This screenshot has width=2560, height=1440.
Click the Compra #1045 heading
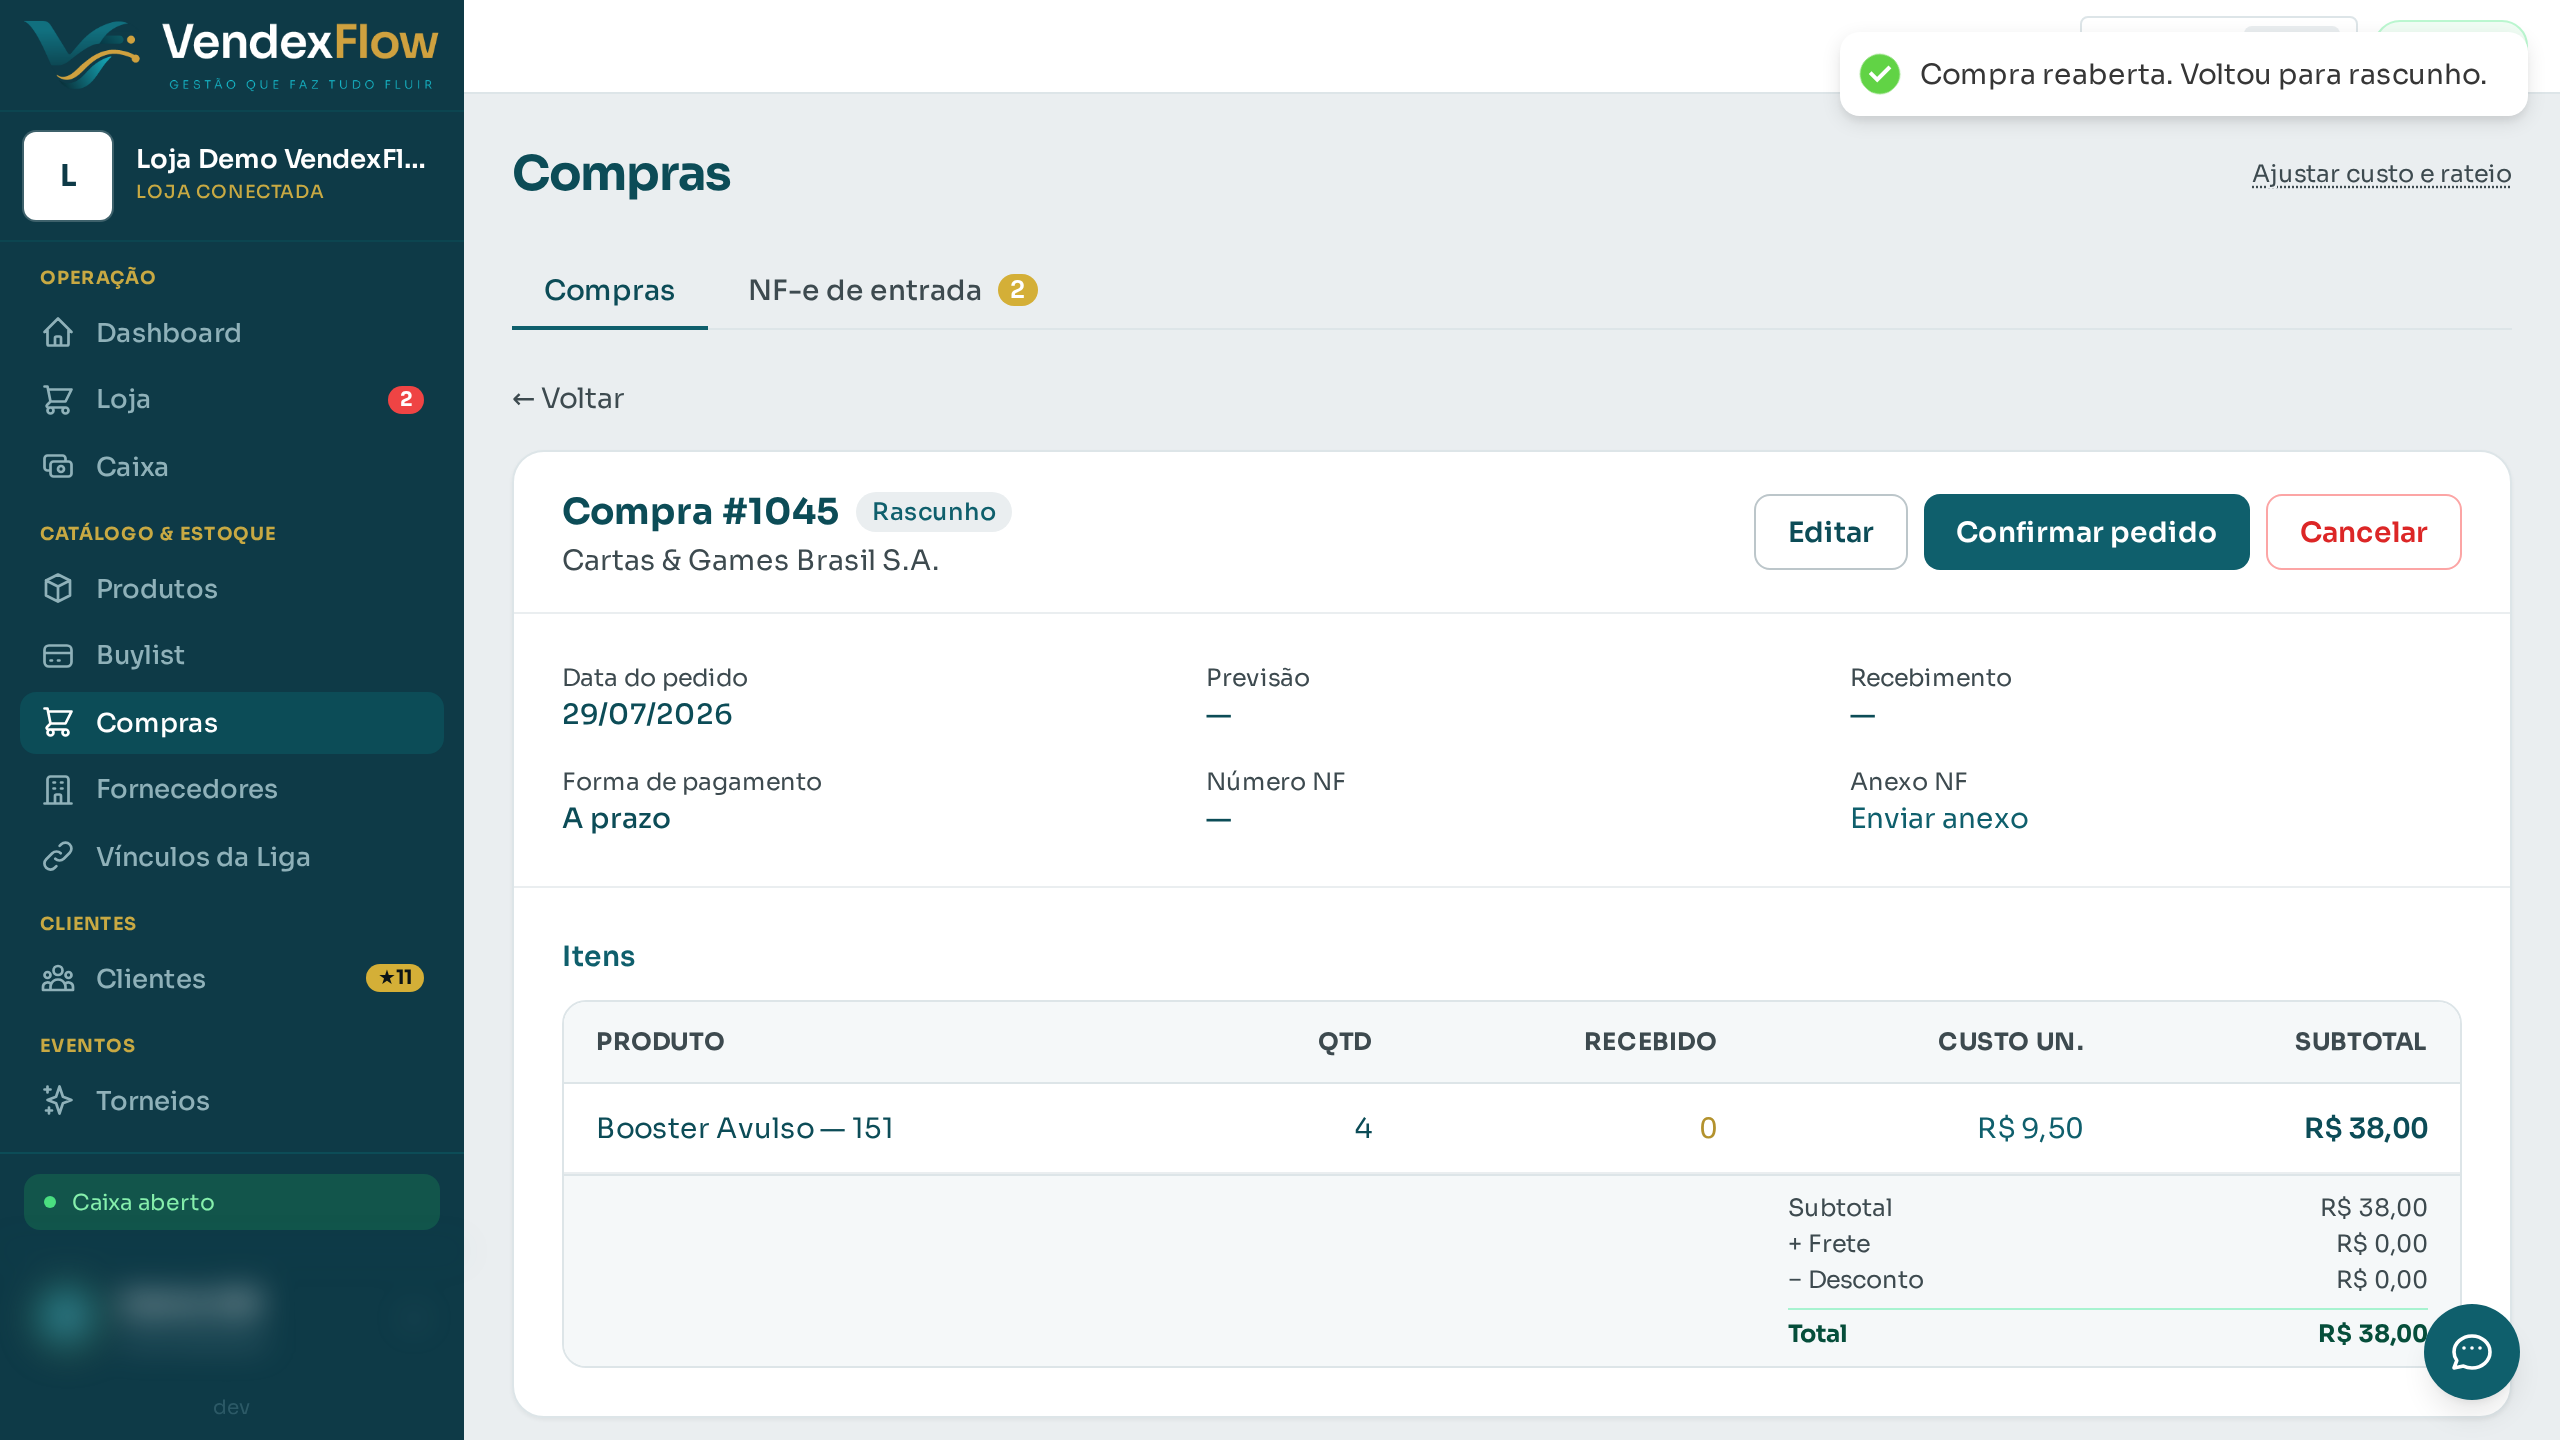click(x=700, y=511)
